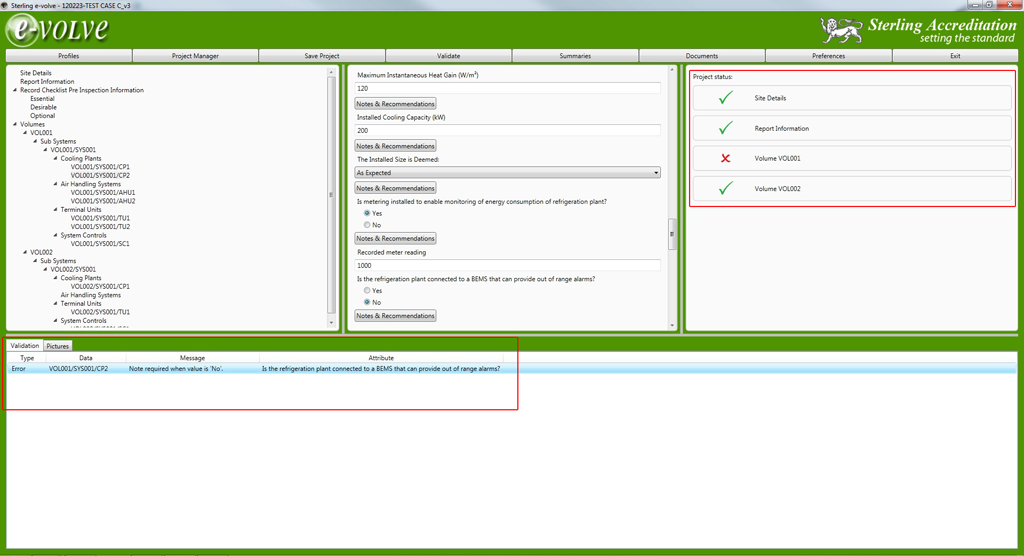Open Notes & Recommendations under the BEMS question
The height and width of the screenshot is (556, 1024).
[395, 316]
